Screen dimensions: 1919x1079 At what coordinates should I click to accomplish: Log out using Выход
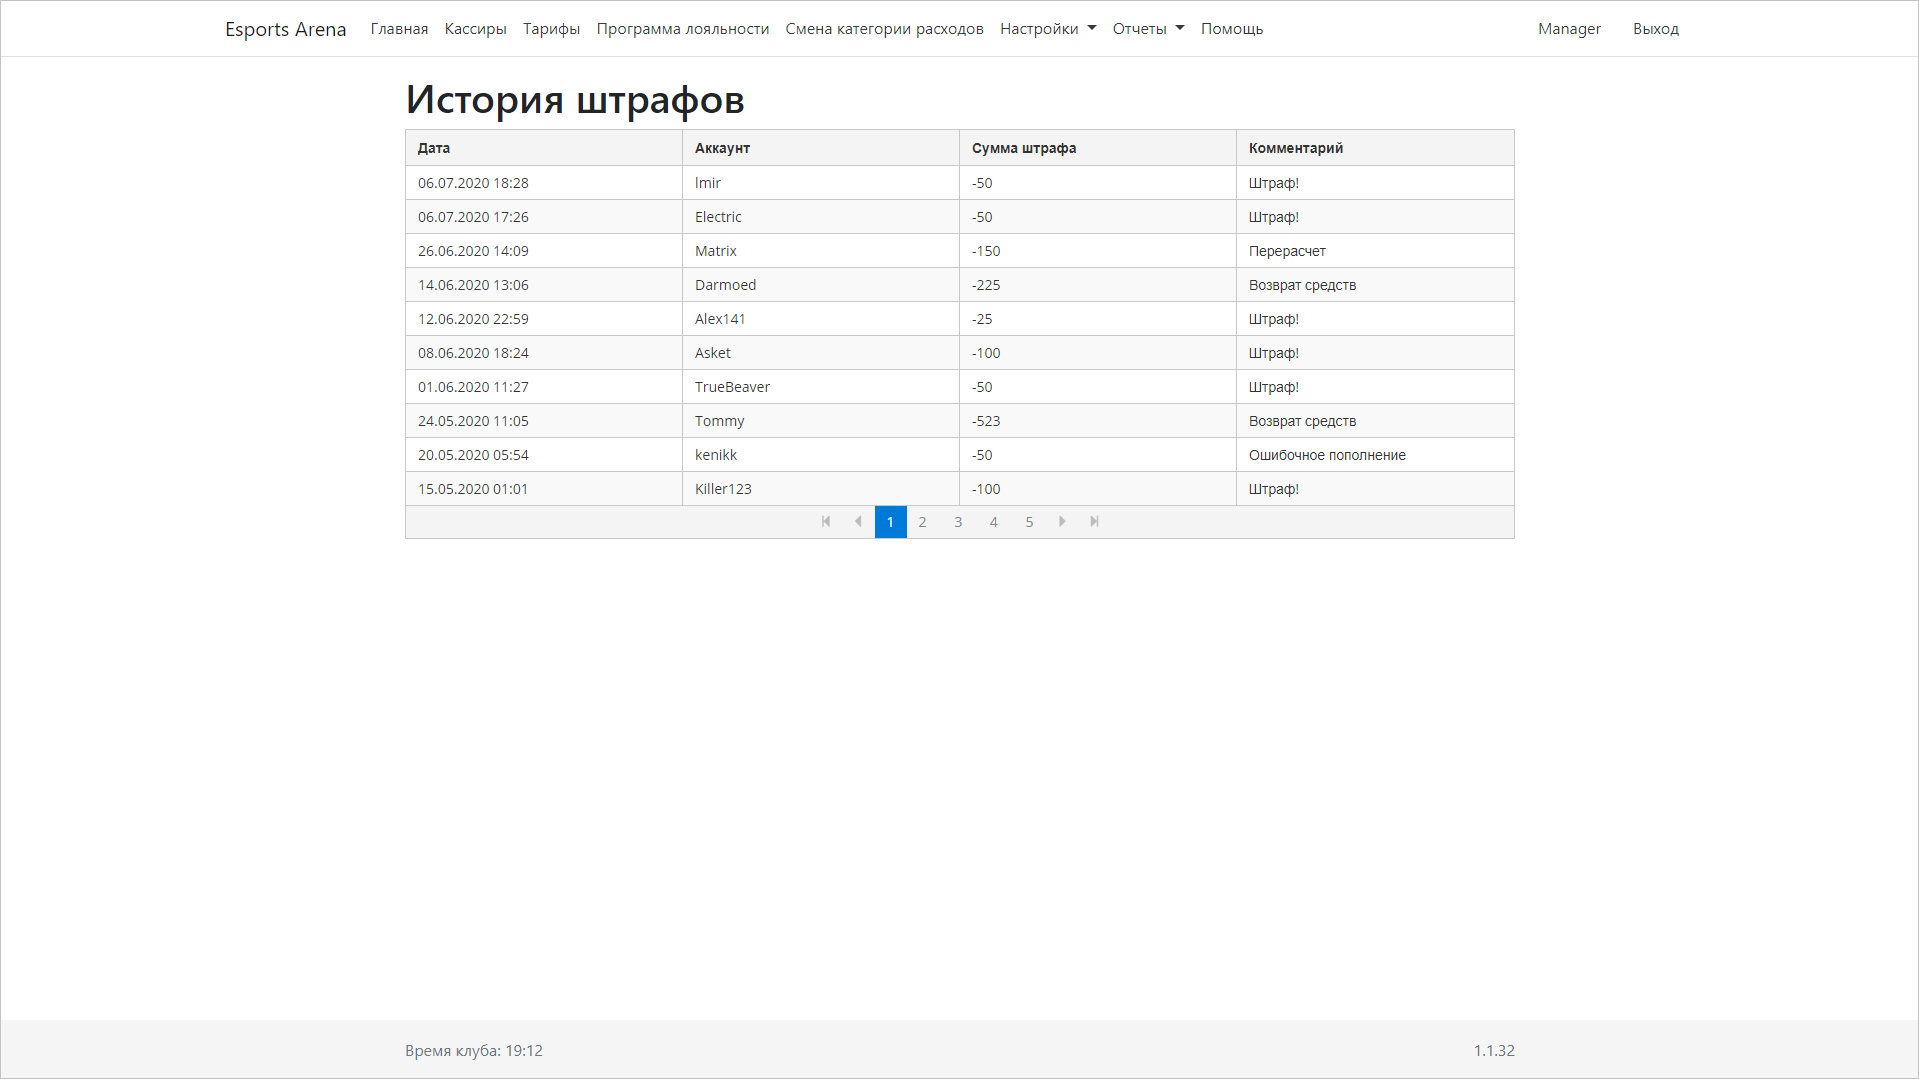pos(1655,29)
